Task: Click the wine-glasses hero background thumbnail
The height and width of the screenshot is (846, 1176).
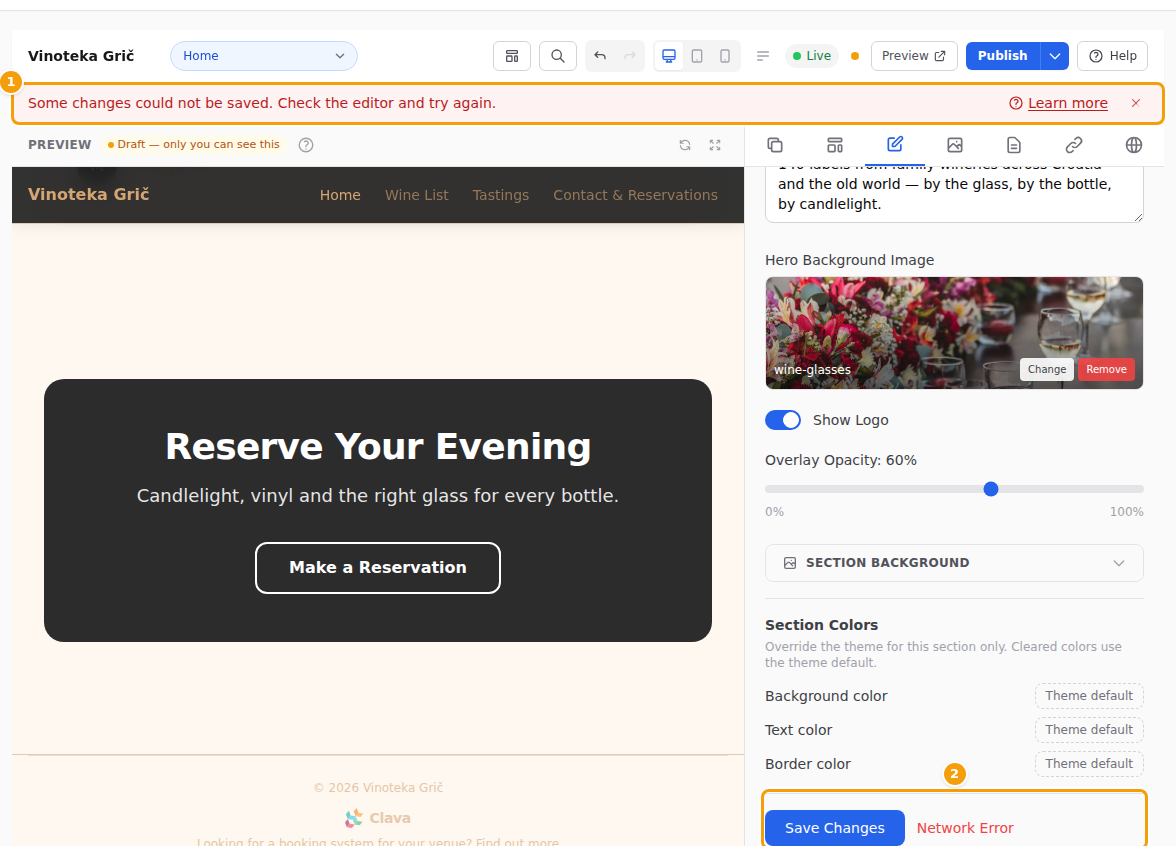Action: (x=954, y=333)
